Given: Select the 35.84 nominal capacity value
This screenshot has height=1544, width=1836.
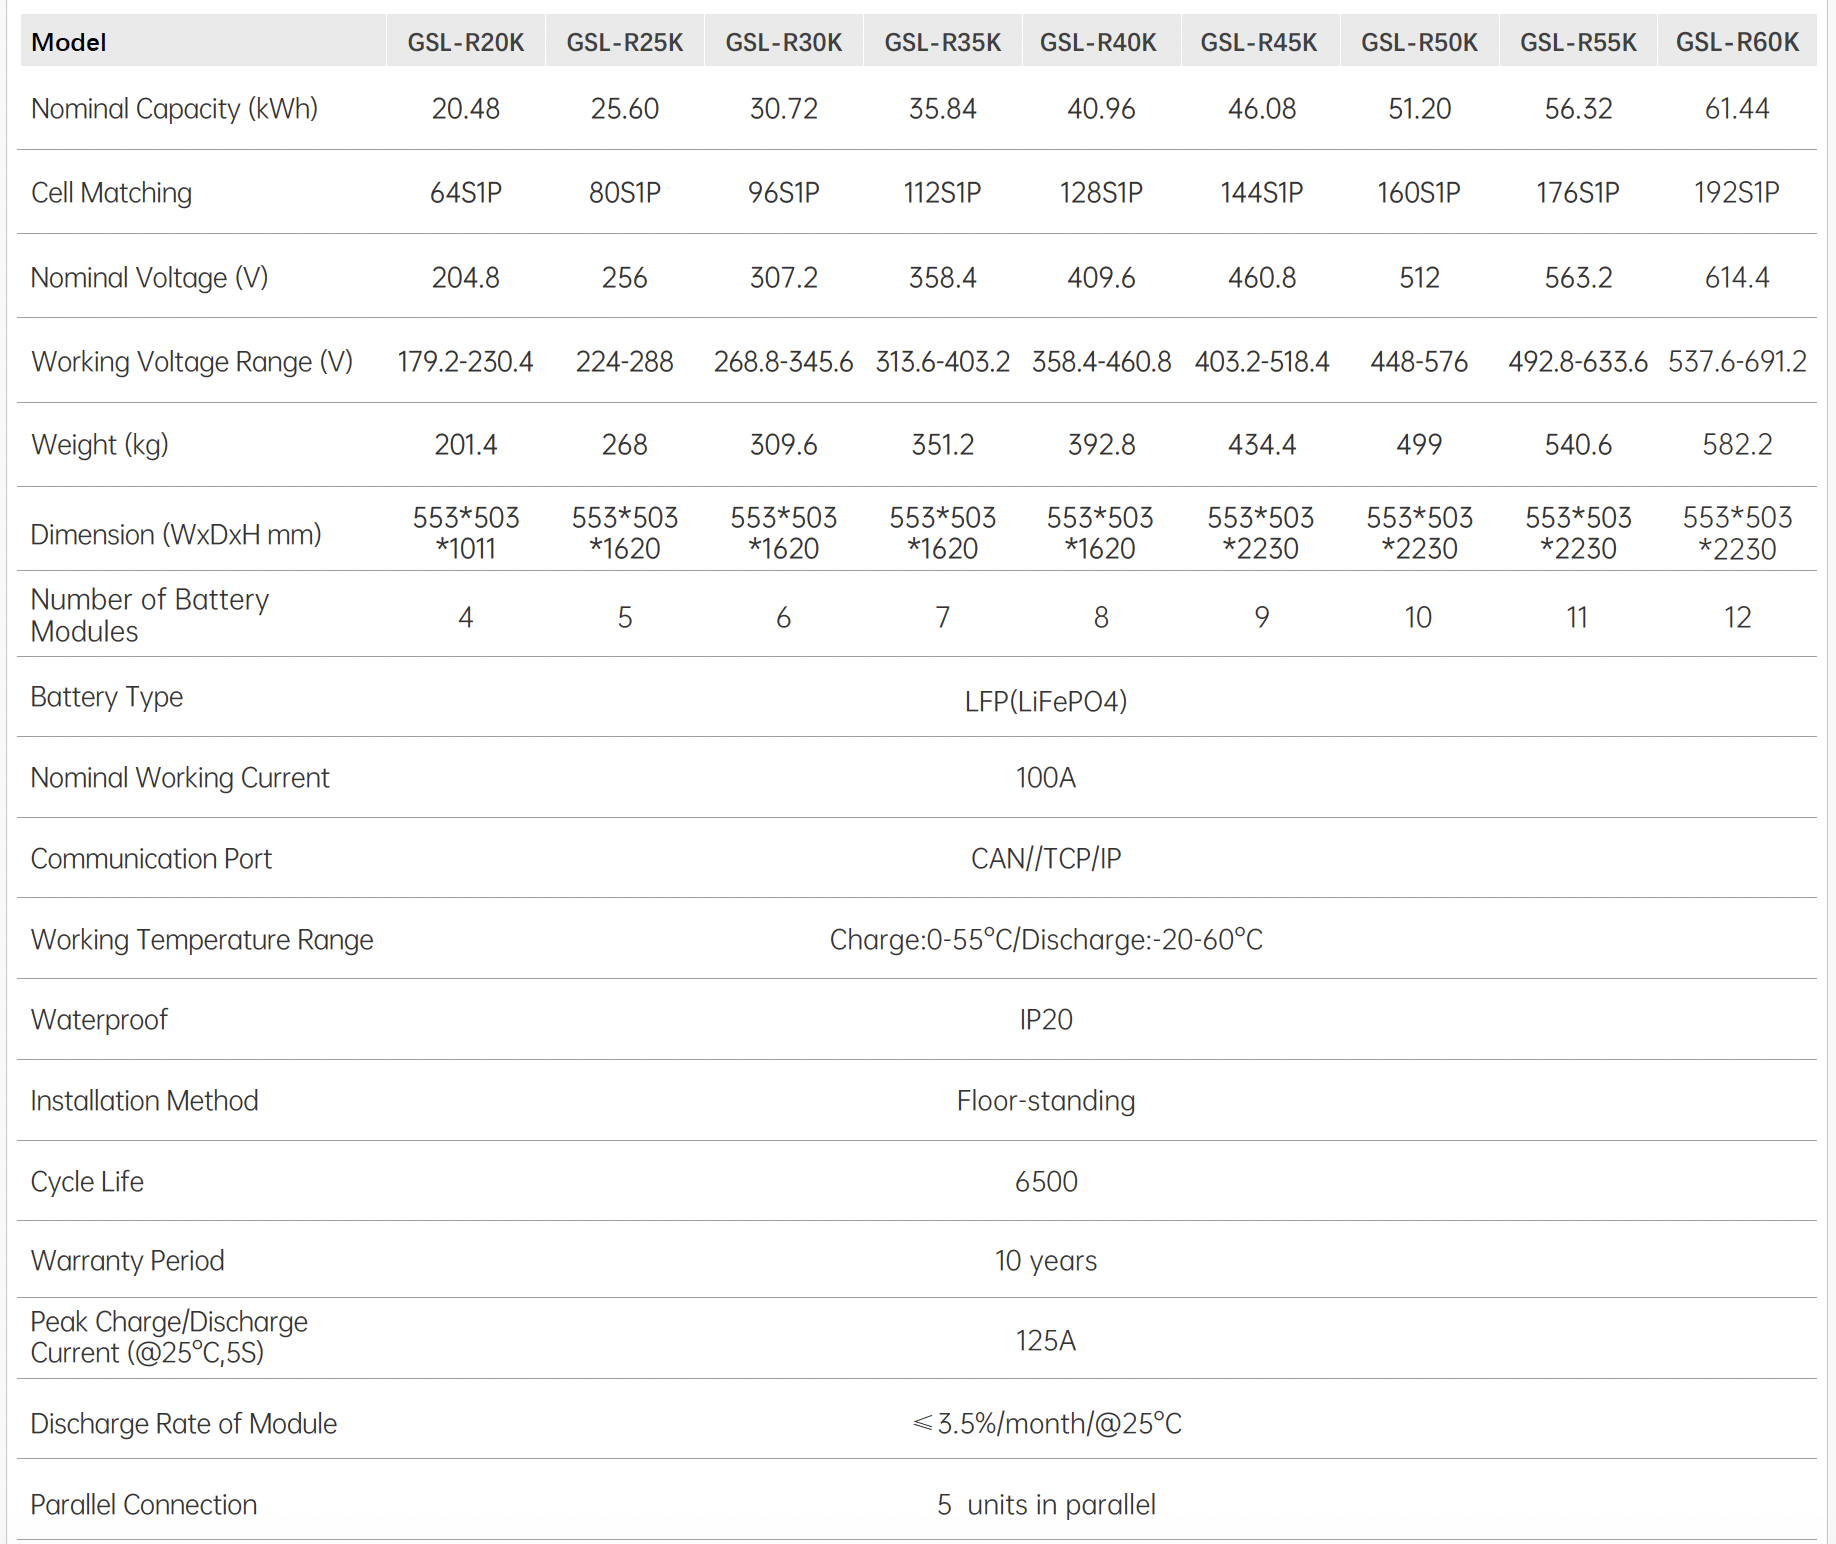Looking at the screenshot, I should [x=942, y=109].
